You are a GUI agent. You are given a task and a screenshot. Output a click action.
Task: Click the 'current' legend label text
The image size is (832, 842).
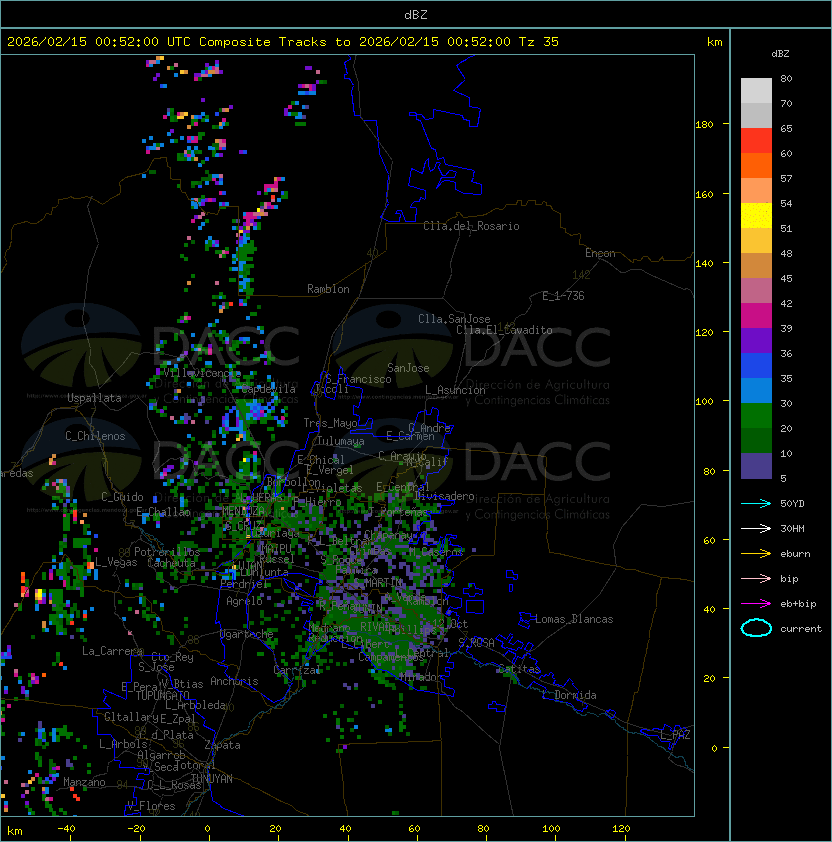[801, 629]
